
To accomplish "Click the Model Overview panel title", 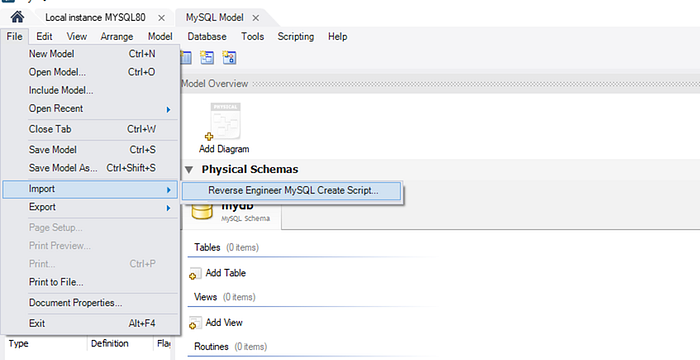I will 214,84.
